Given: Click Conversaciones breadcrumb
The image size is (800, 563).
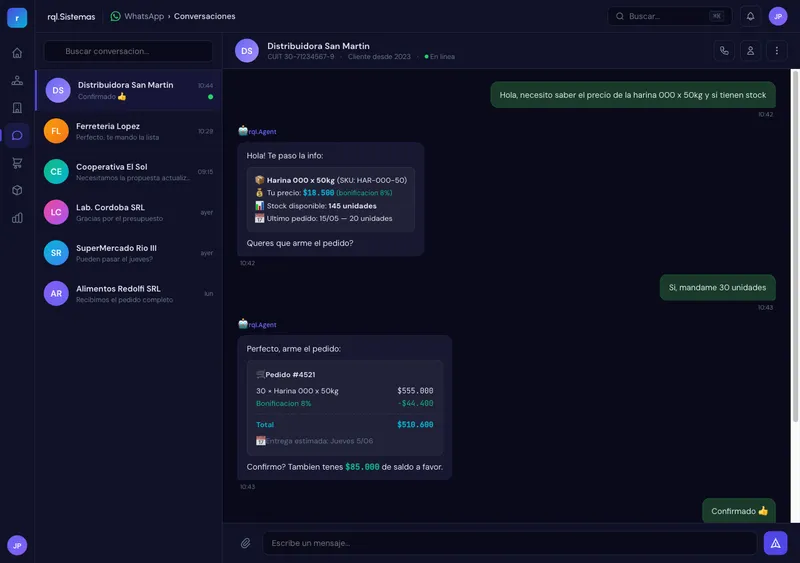Looking at the screenshot, I should click(205, 16).
